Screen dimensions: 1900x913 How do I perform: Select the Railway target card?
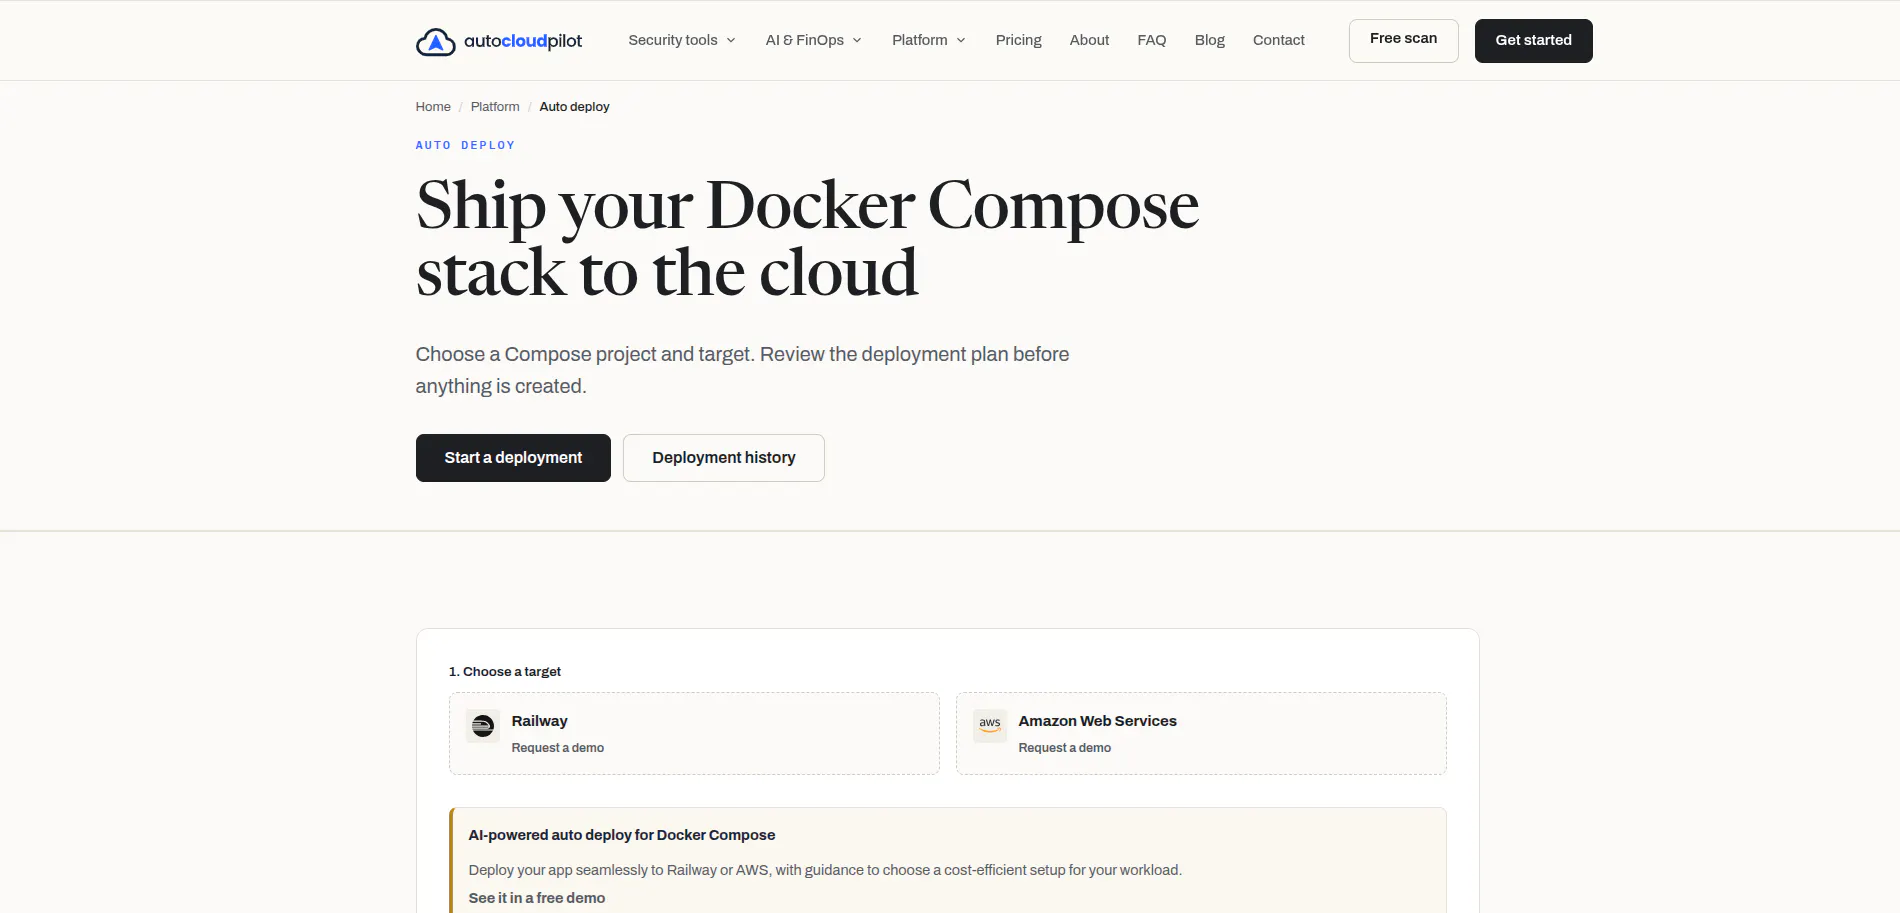(694, 733)
